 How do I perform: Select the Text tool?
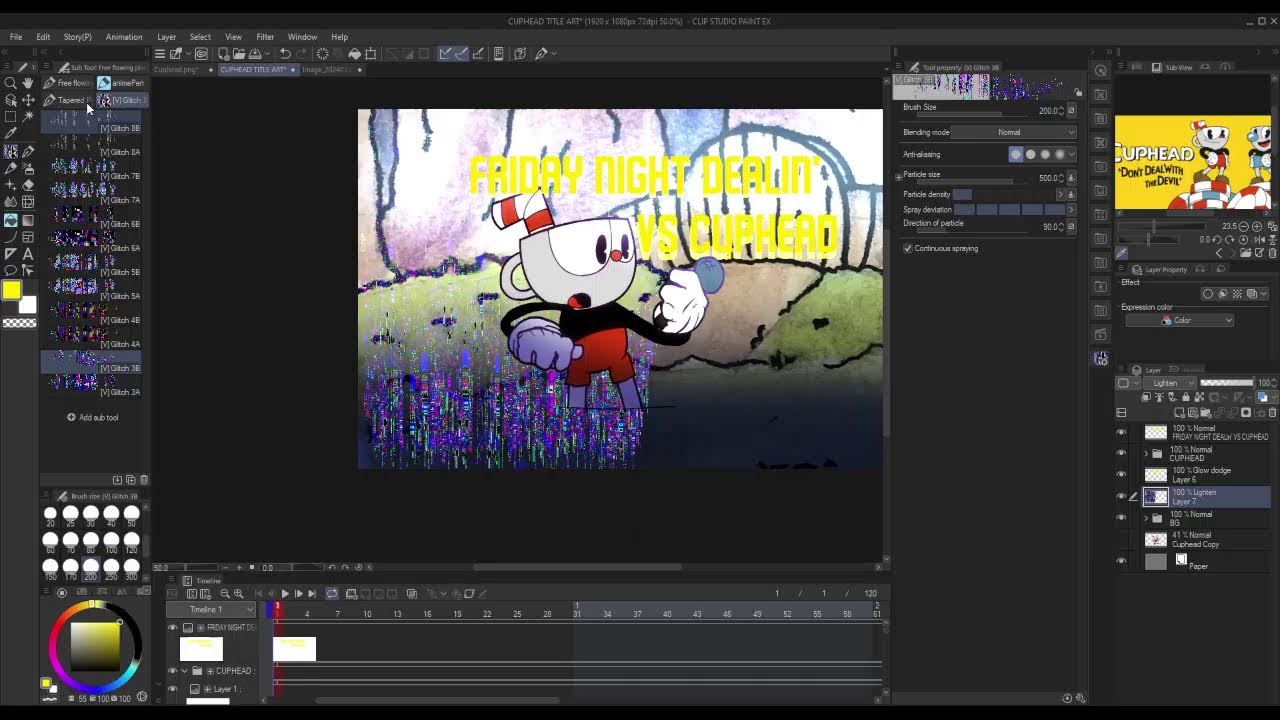(x=28, y=254)
